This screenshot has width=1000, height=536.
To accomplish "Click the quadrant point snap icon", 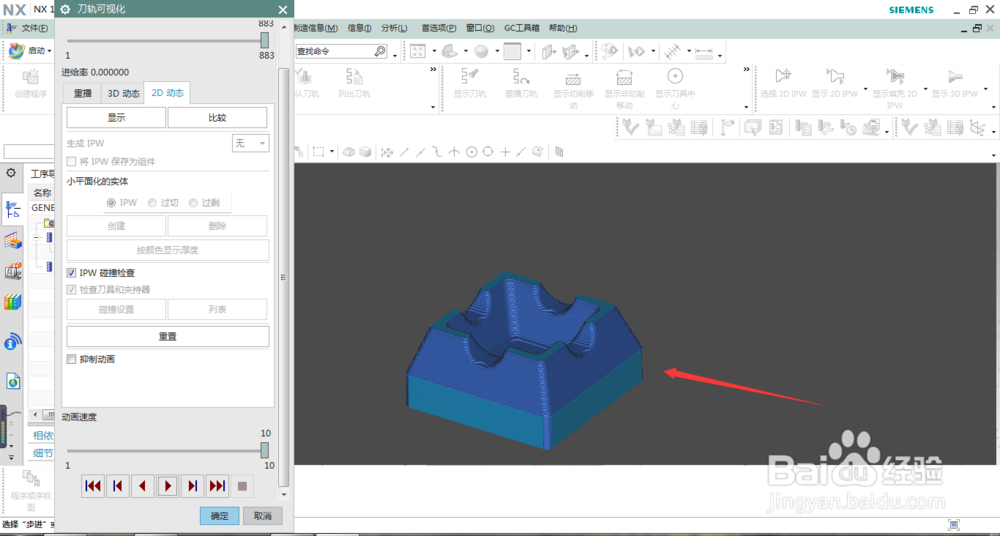I will point(488,152).
